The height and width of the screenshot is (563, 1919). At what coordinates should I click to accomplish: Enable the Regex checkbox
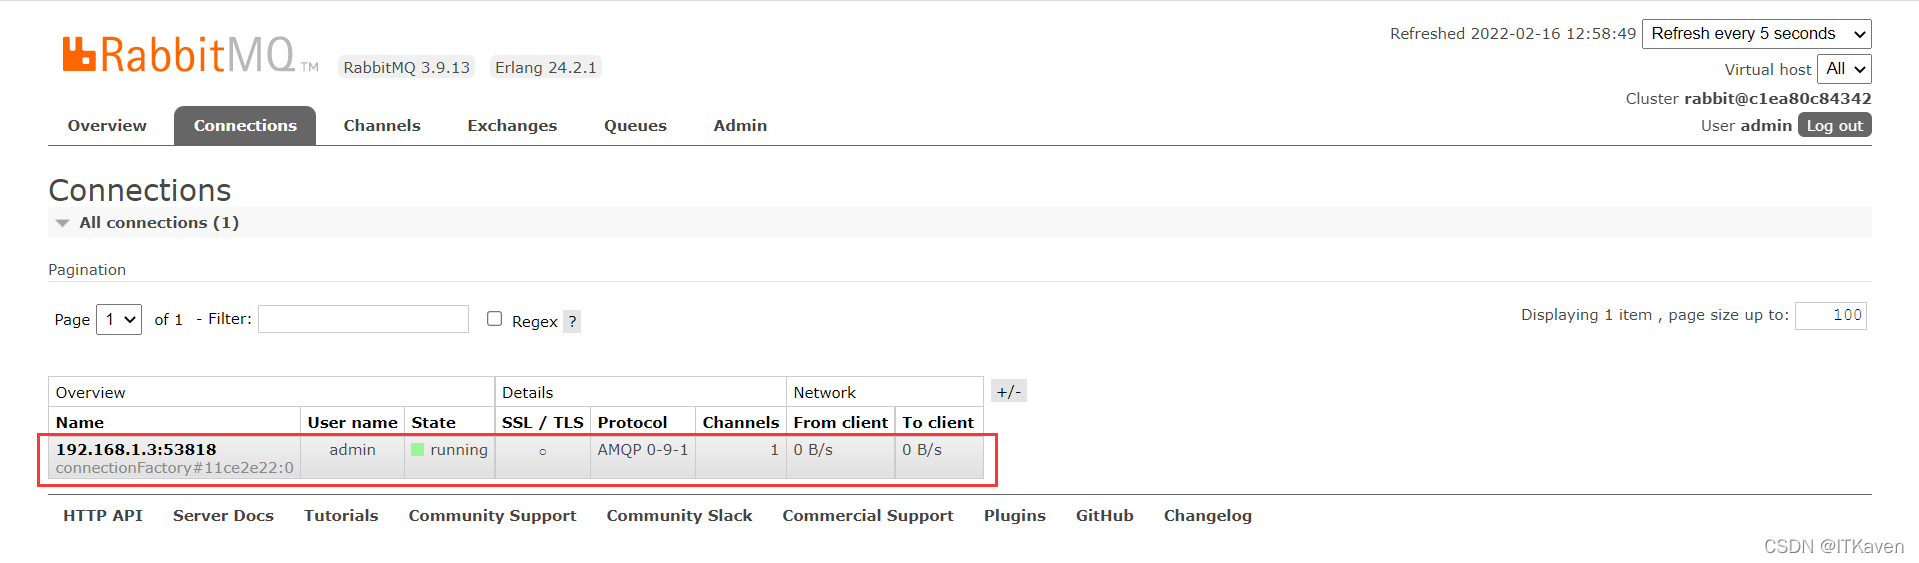click(x=494, y=319)
